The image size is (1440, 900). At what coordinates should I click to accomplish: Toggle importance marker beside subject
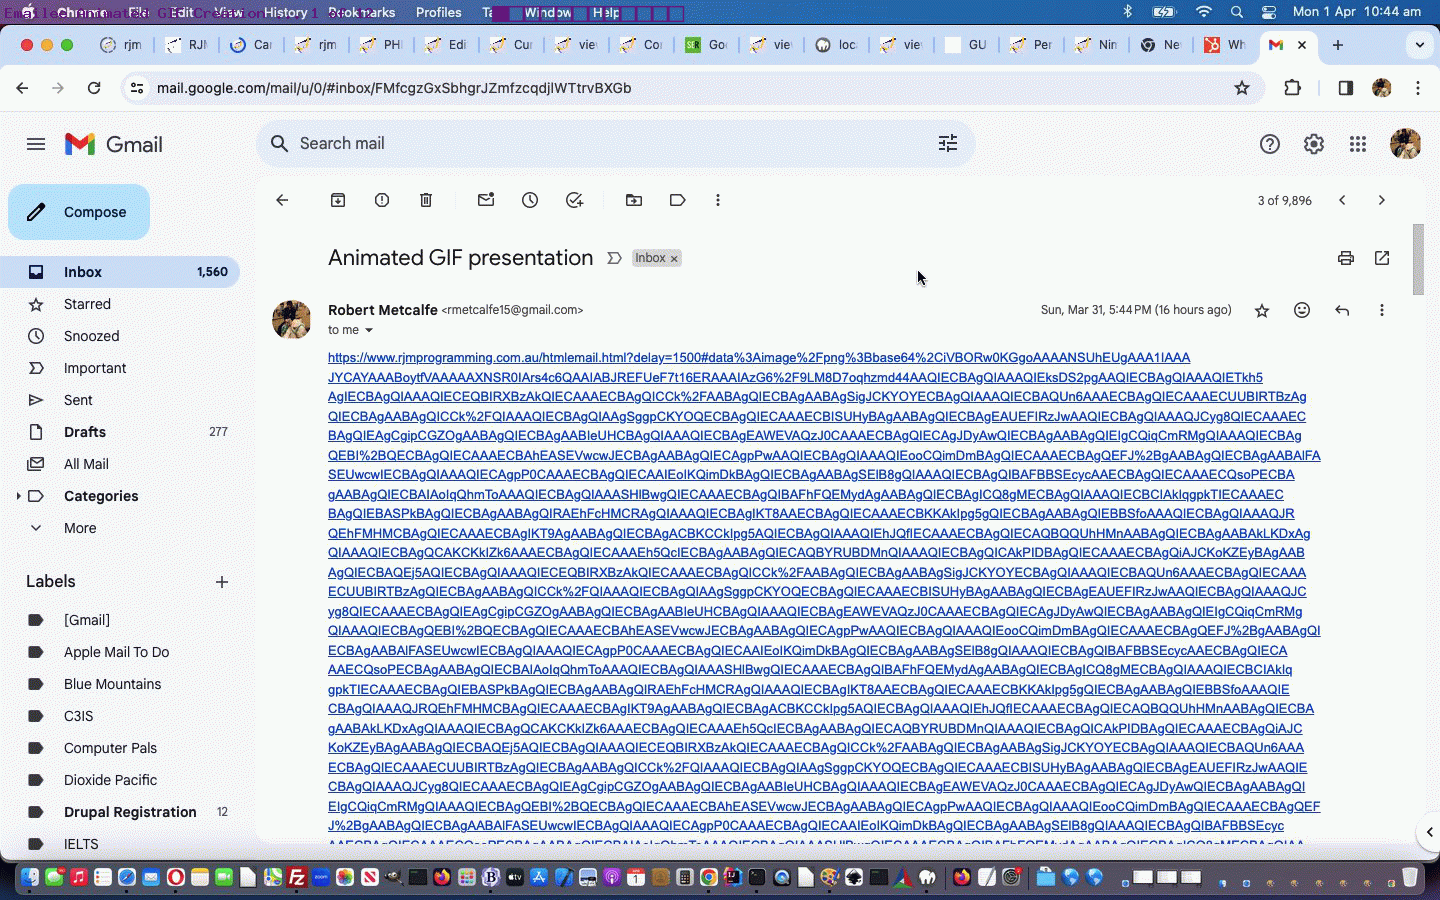[x=614, y=258]
